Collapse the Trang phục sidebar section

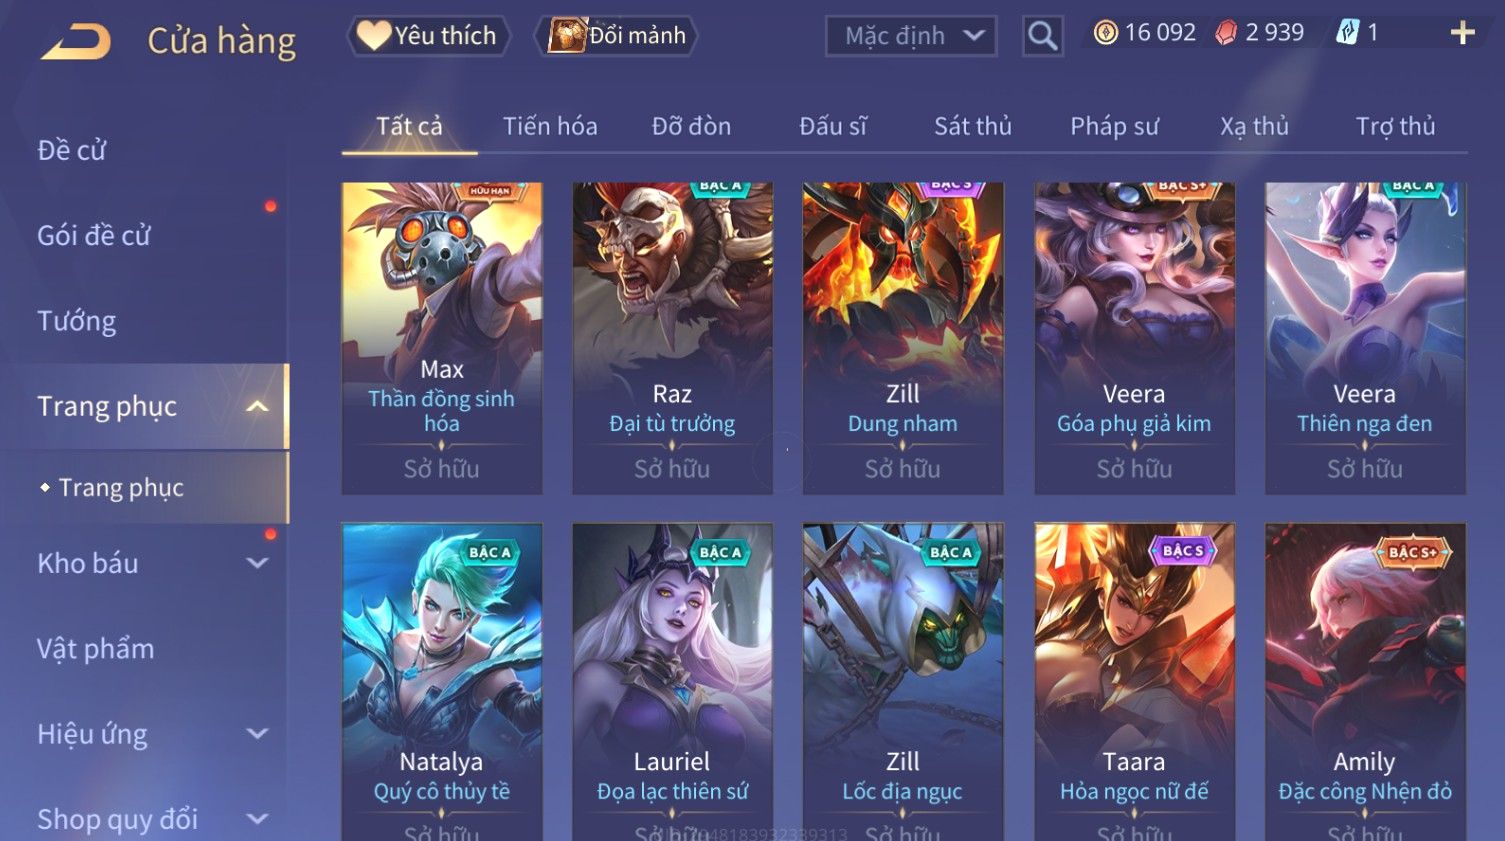coord(257,406)
